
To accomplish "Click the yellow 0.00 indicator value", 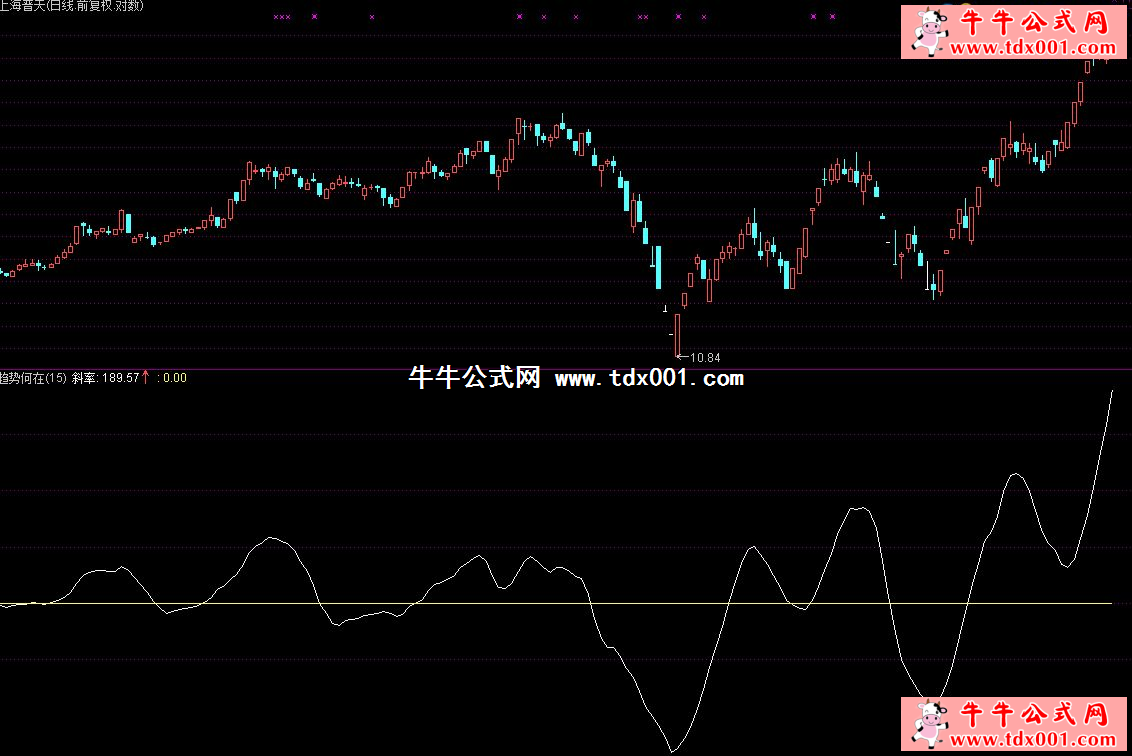I will tap(174, 377).
